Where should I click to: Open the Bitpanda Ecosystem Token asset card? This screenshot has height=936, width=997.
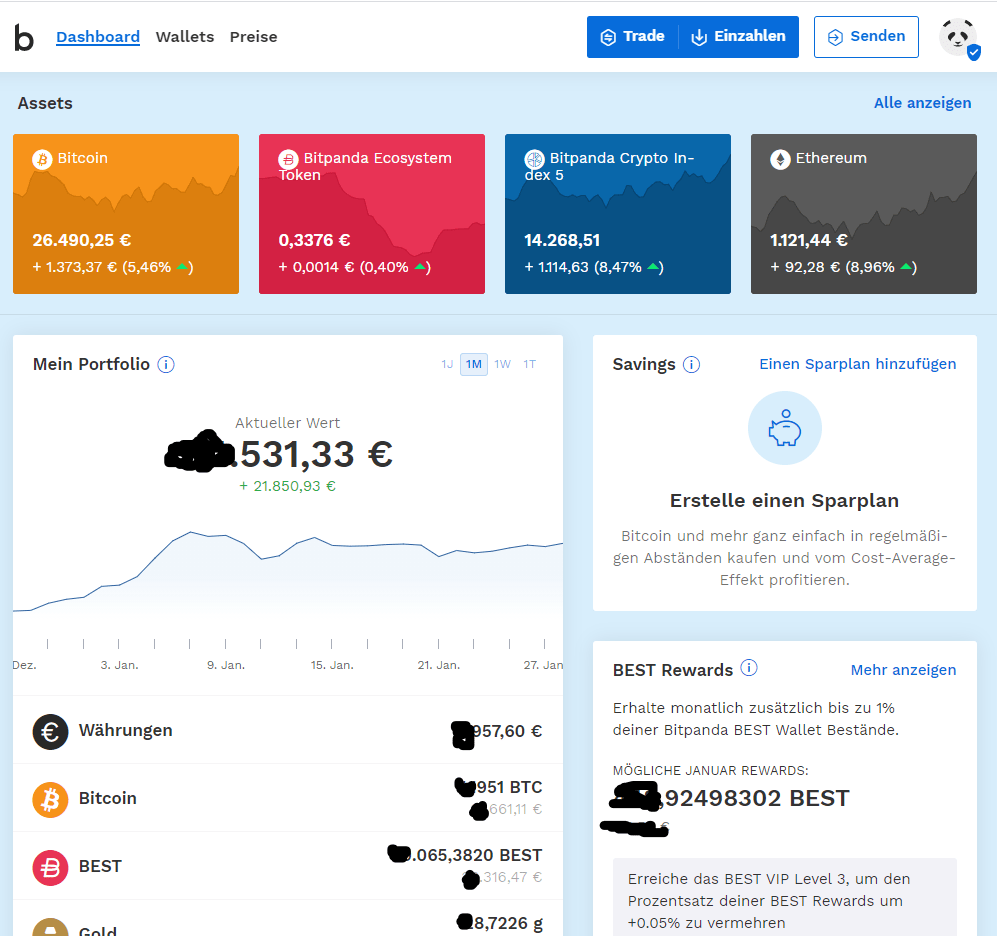pos(372,214)
